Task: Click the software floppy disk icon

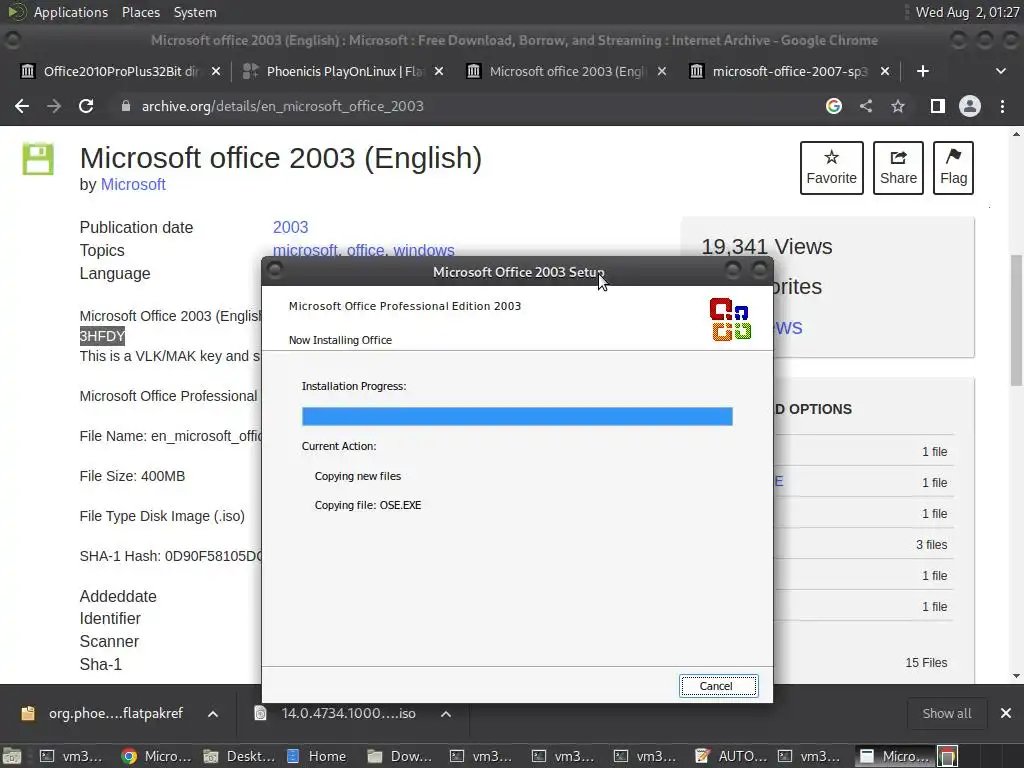Action: tap(39, 159)
